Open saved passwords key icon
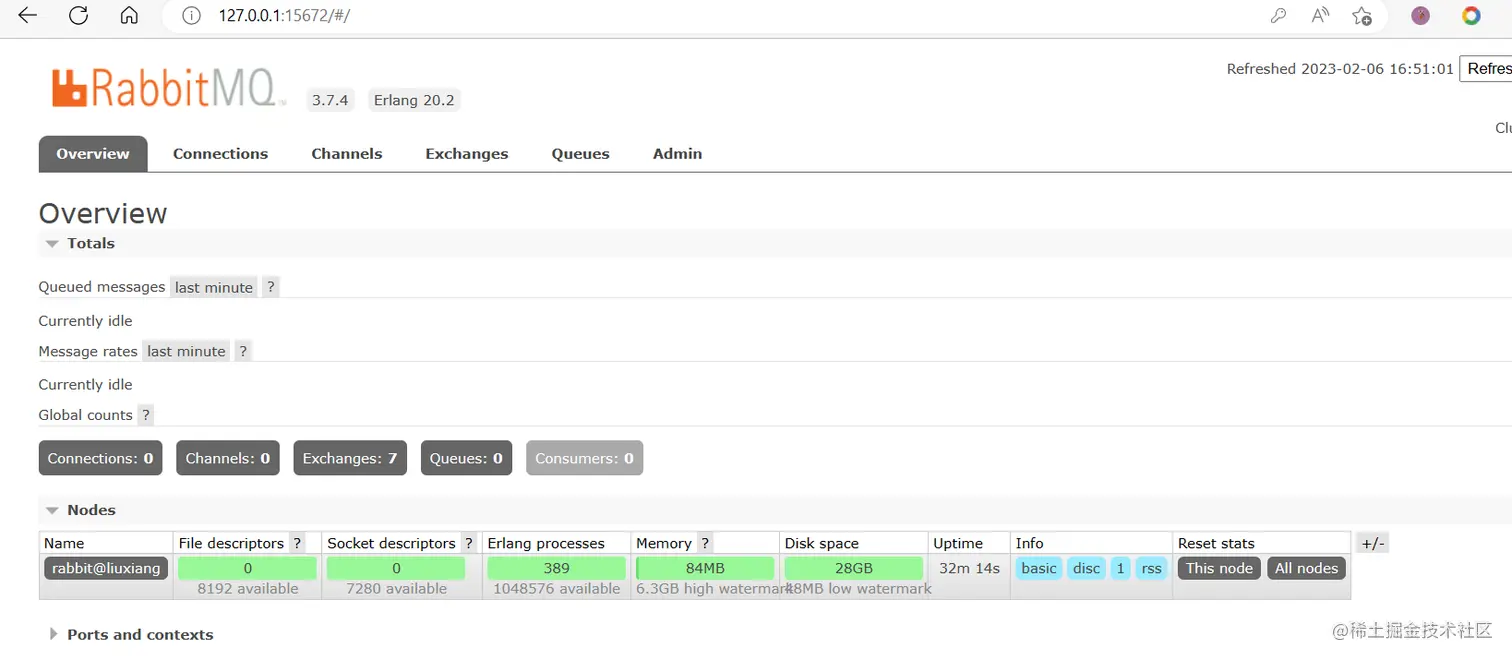The height and width of the screenshot is (660, 1512). tap(1278, 15)
